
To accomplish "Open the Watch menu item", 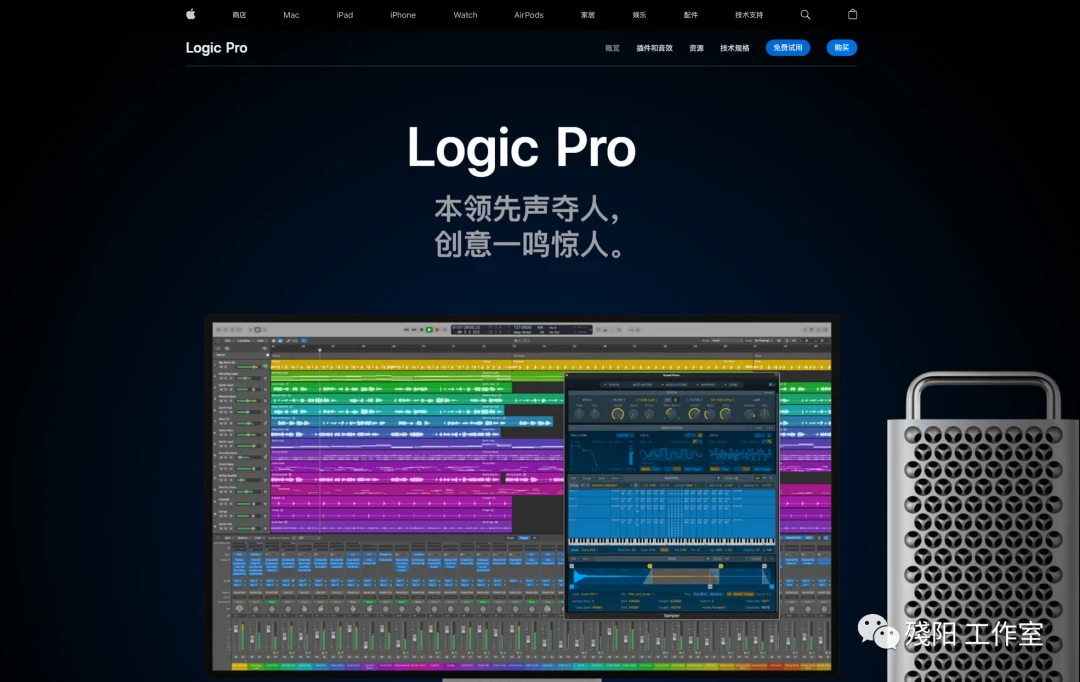I will (466, 15).
